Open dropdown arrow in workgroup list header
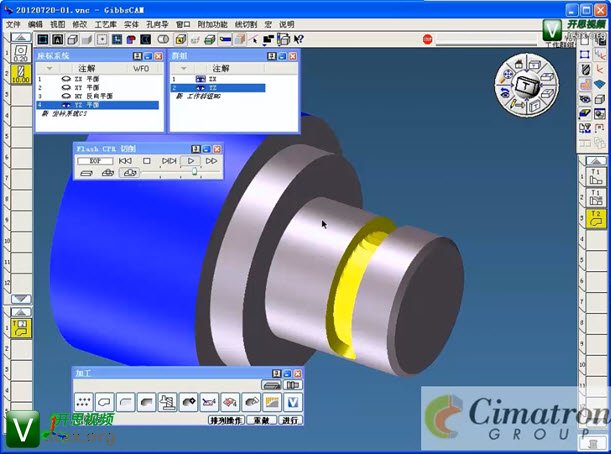Viewport: 611px width, 454px height. point(184,68)
